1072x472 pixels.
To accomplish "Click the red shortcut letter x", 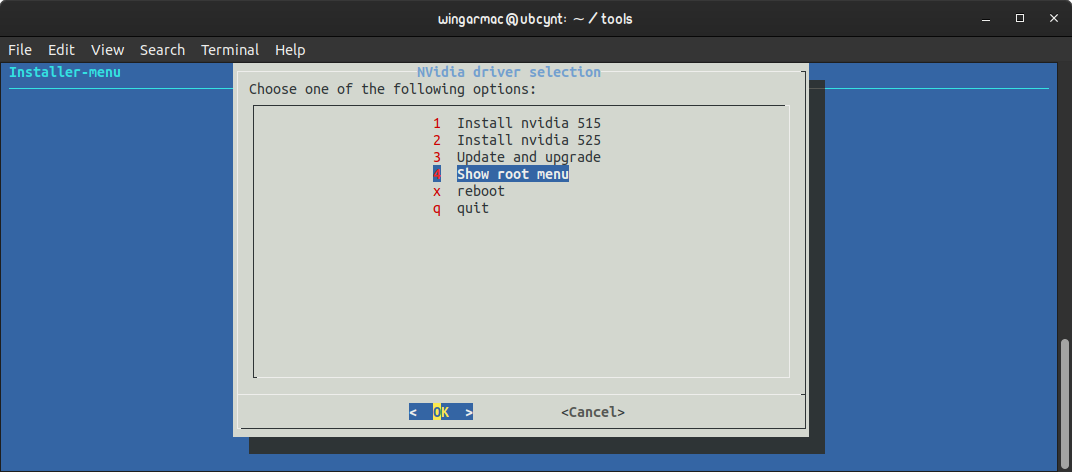I will click(437, 192).
